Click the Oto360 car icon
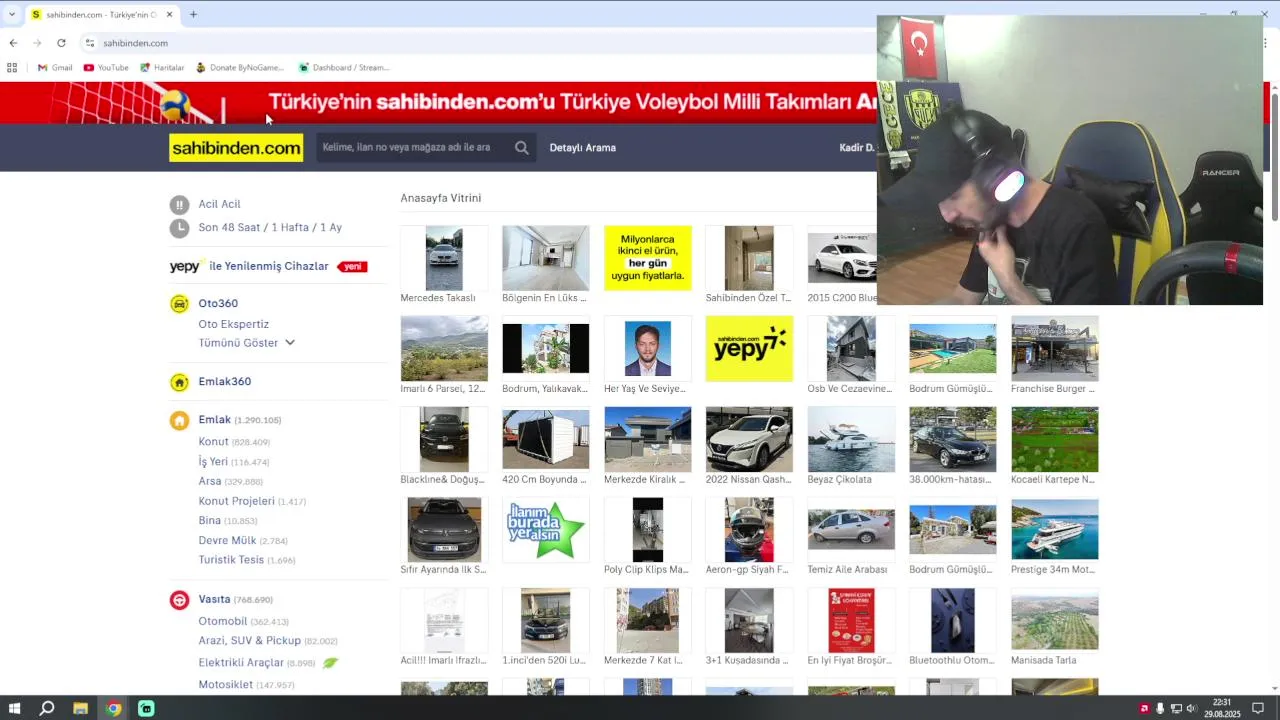1280x720 pixels. click(179, 304)
